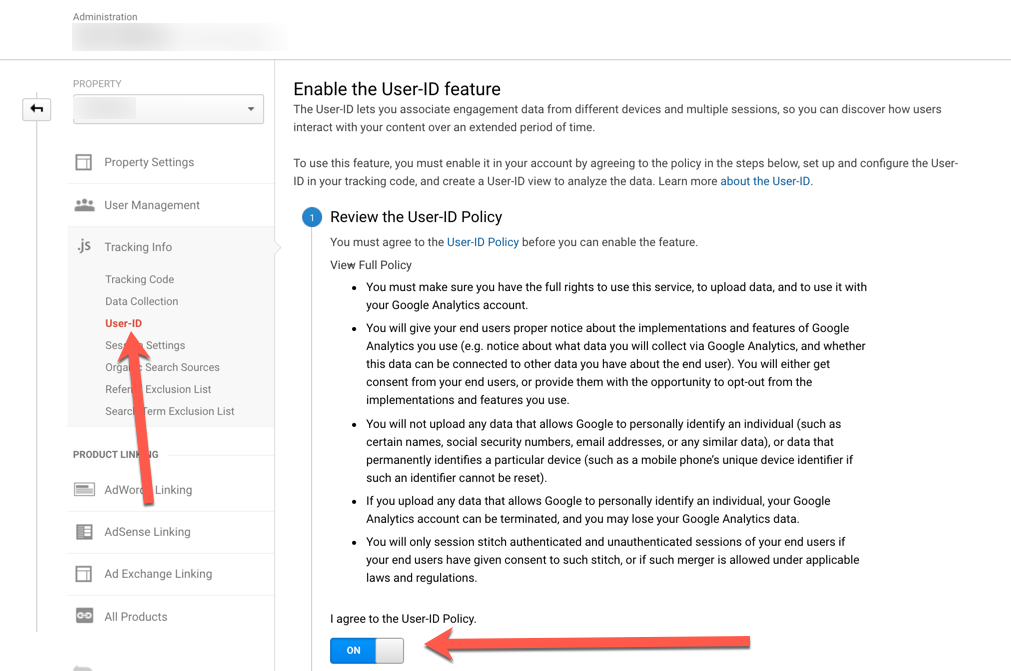Open AdSense Linking
The height and width of the screenshot is (671, 1011).
click(148, 532)
